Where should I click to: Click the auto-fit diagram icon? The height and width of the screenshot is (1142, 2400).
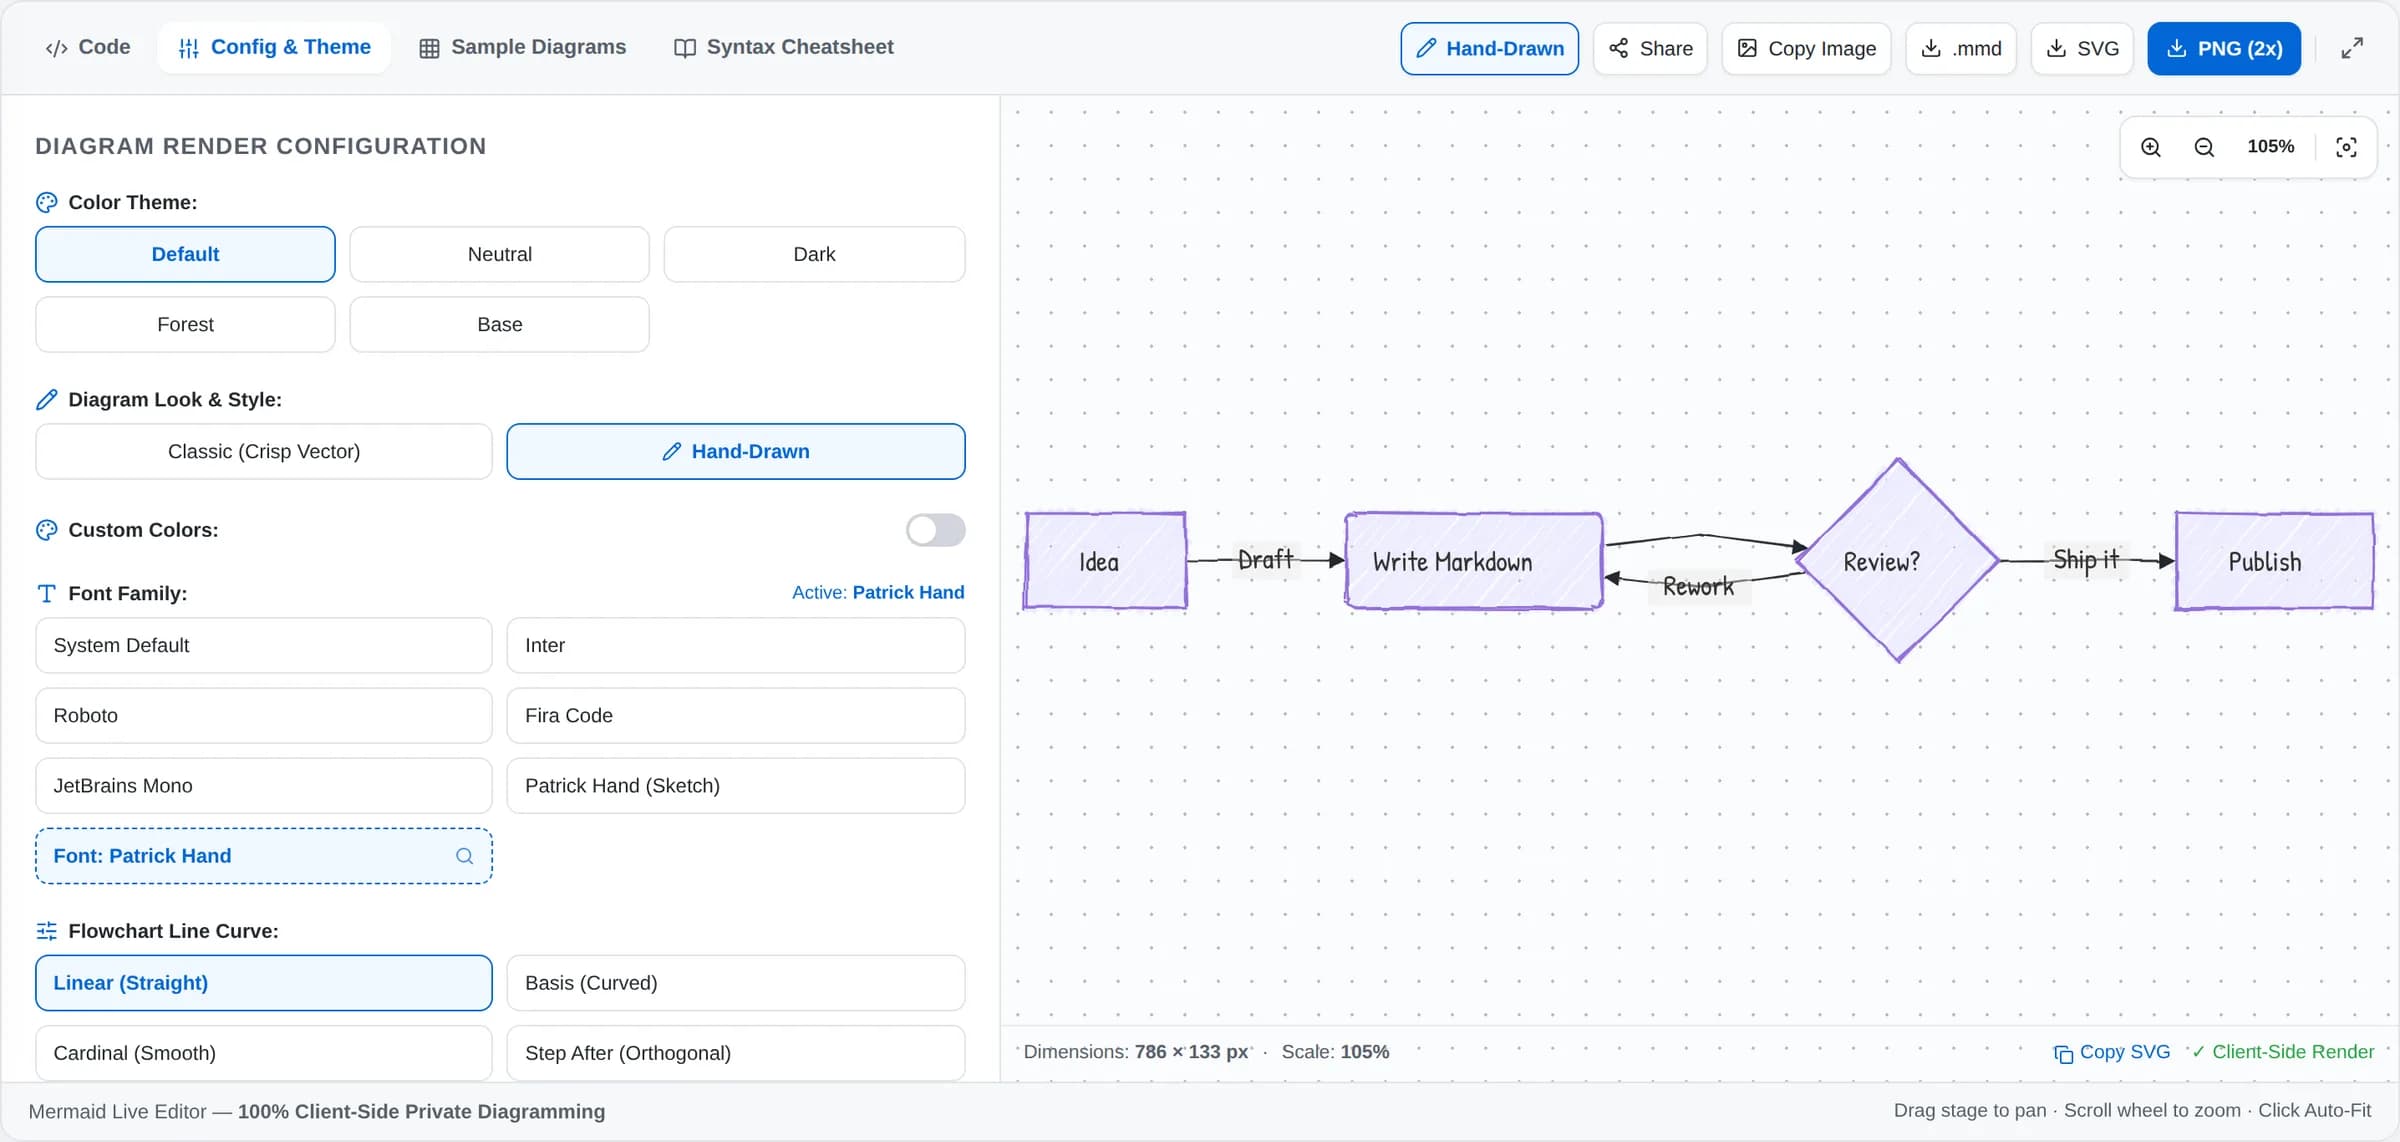coord(2346,147)
